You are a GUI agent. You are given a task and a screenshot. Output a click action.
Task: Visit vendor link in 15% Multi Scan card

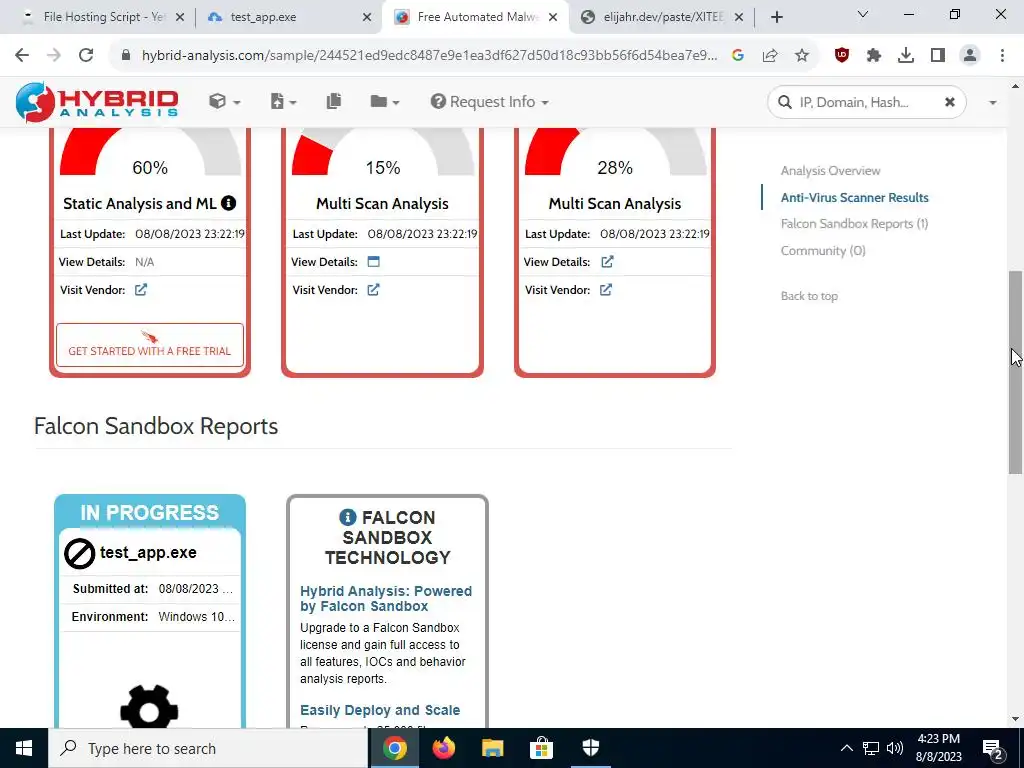click(x=374, y=289)
